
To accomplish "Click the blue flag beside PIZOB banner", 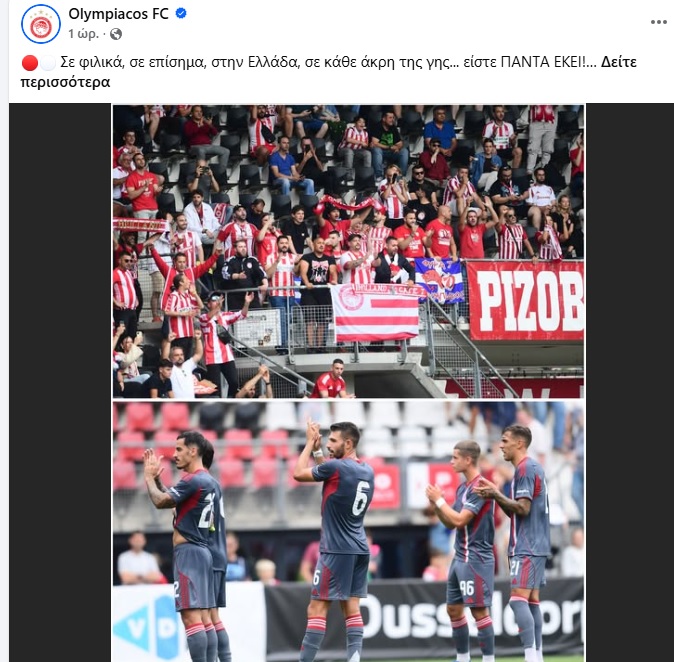I will pos(439,280).
